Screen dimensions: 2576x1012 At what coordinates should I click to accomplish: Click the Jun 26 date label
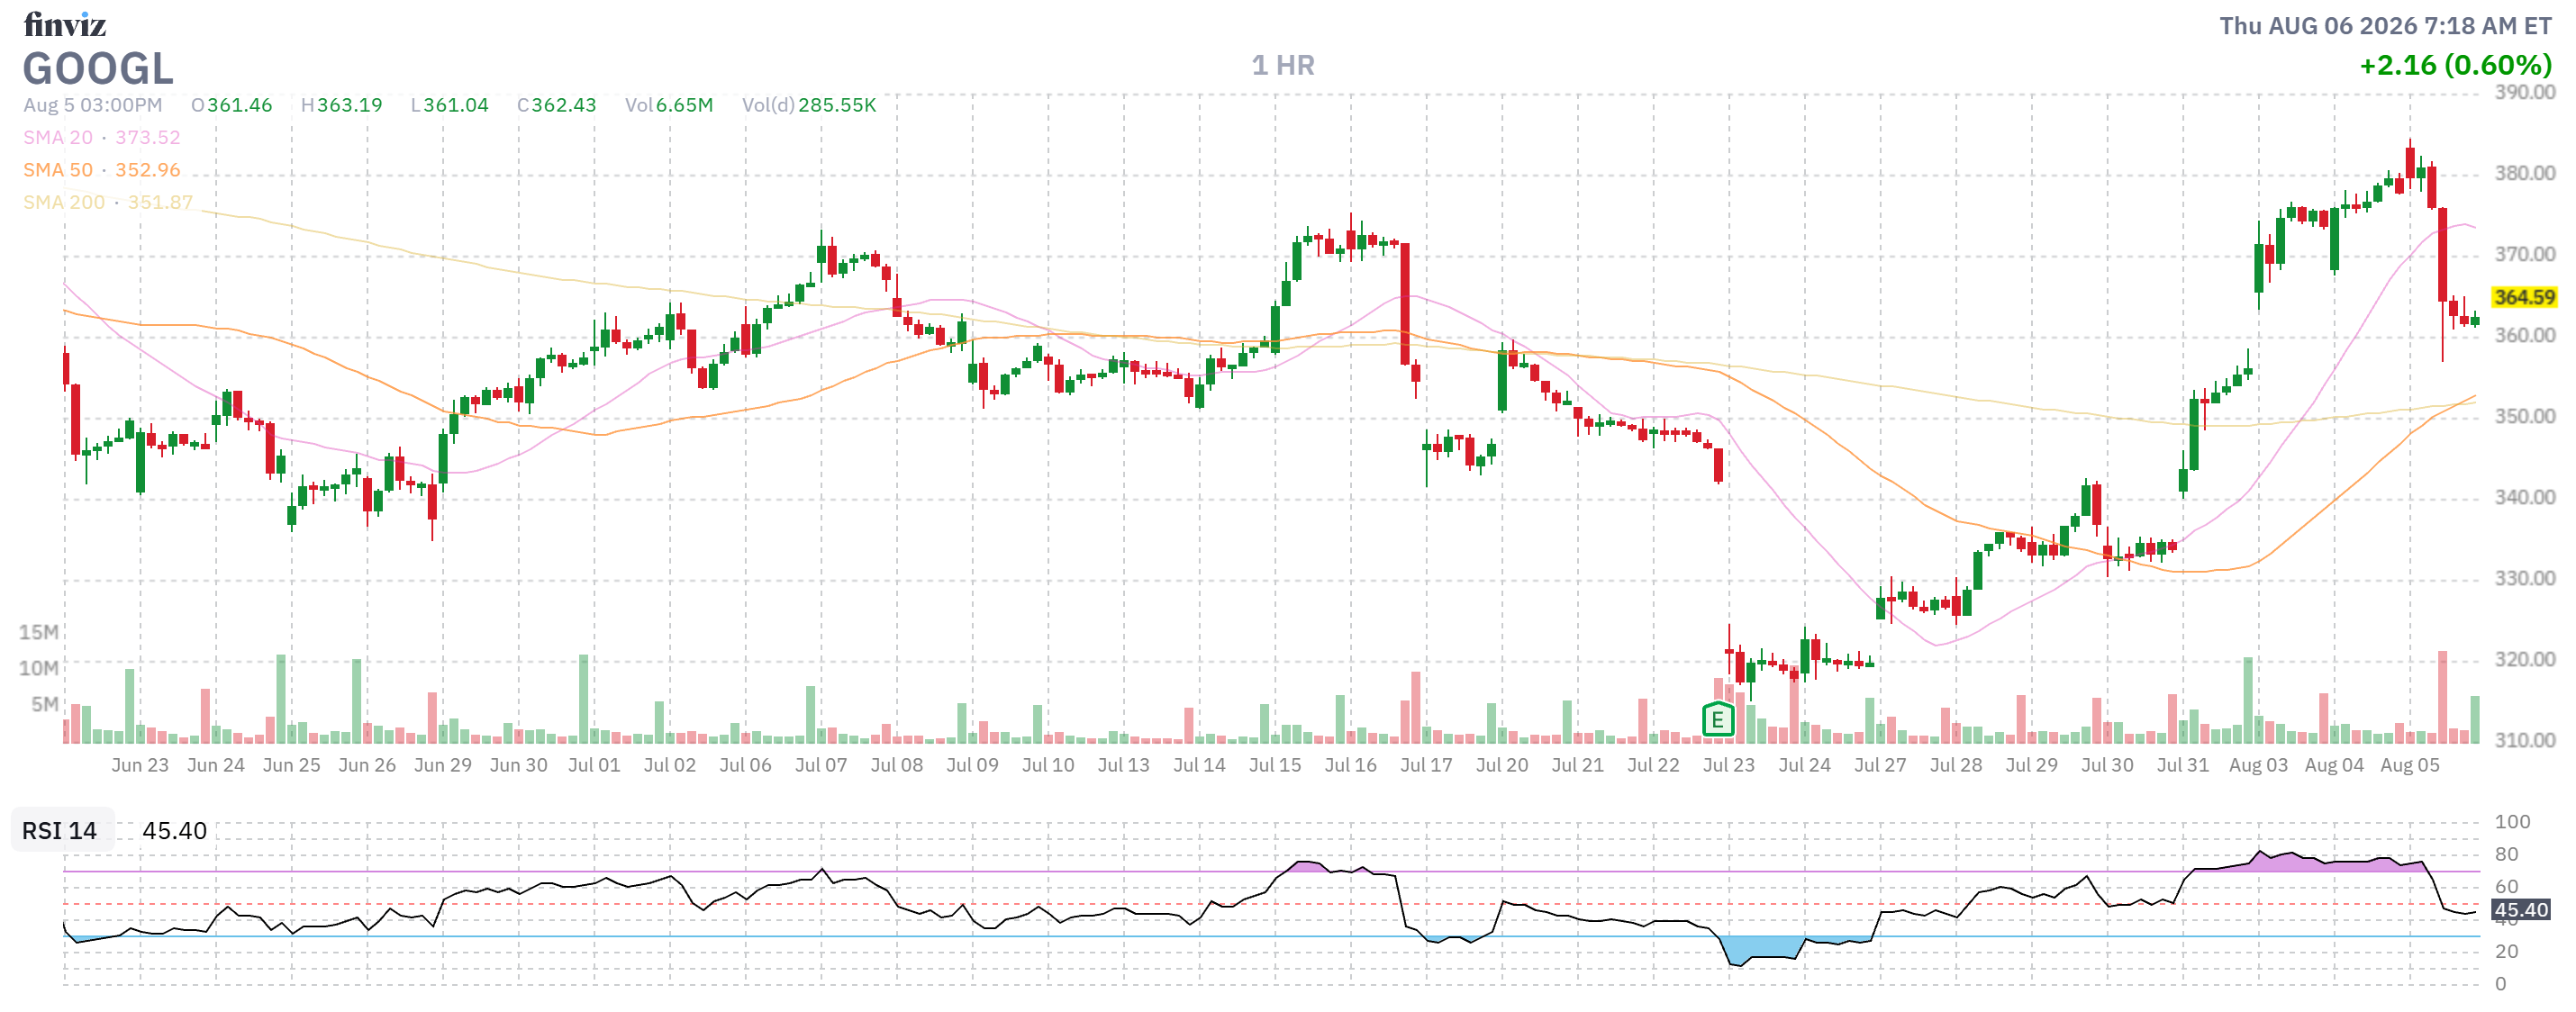click(367, 765)
